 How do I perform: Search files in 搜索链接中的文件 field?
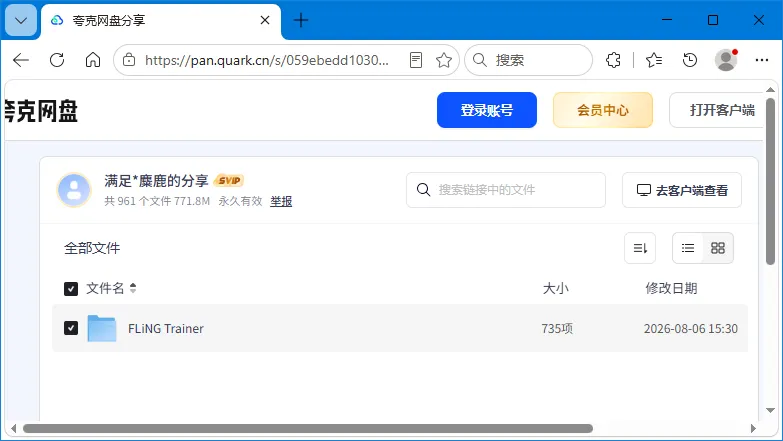click(506, 190)
